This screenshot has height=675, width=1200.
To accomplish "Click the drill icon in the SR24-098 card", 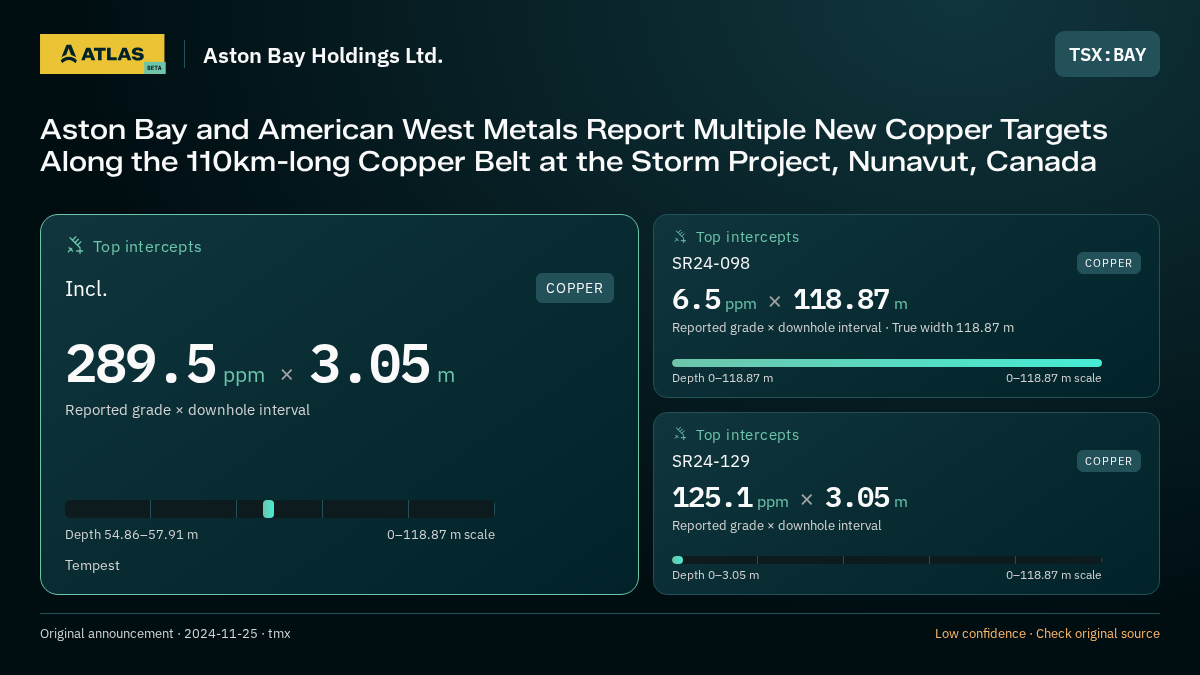I will [680, 236].
